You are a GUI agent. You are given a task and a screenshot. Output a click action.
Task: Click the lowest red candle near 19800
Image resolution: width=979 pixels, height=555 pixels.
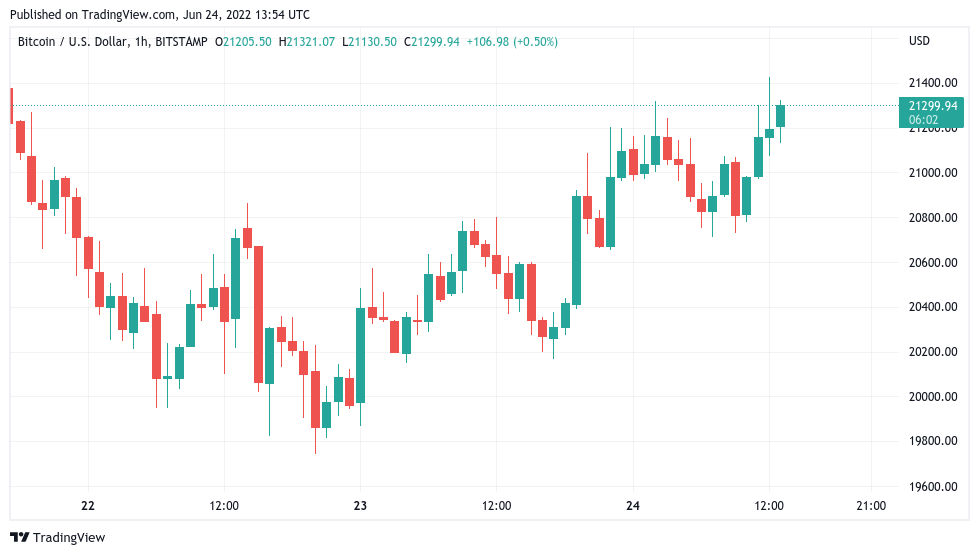(315, 400)
